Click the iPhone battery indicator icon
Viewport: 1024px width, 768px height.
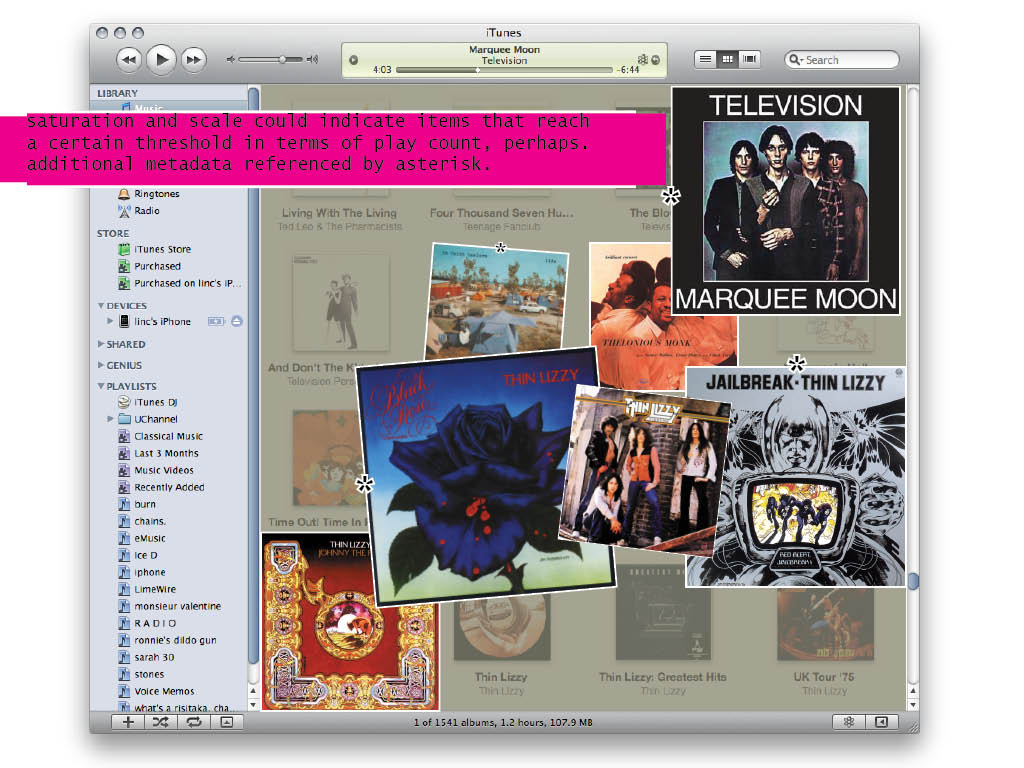[216, 321]
